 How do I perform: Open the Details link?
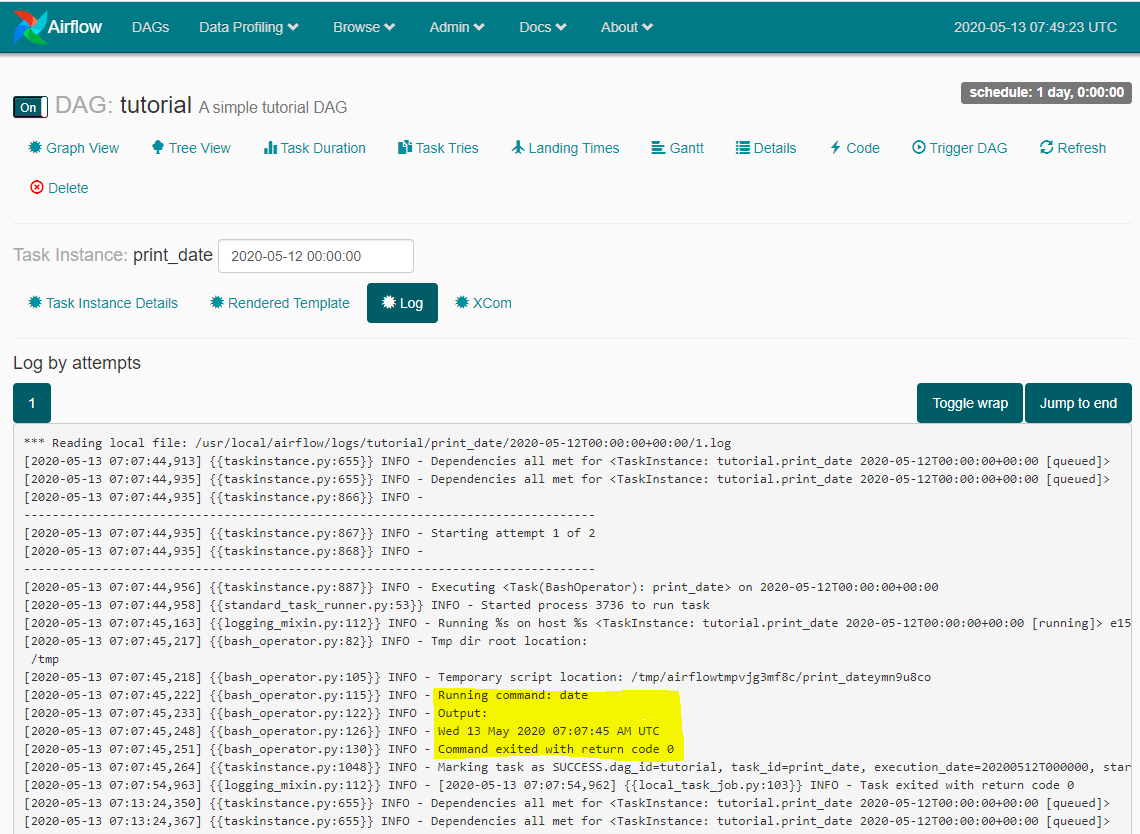point(766,148)
